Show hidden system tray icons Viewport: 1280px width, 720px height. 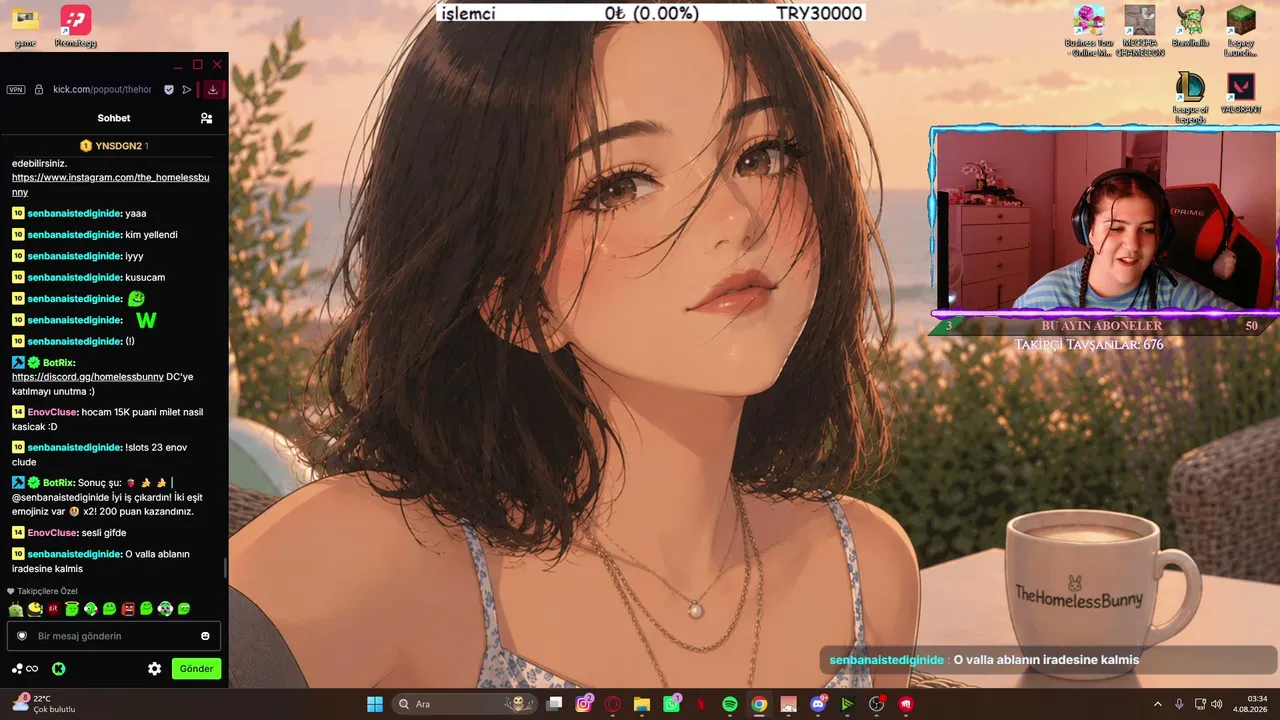pyautogui.click(x=1158, y=704)
